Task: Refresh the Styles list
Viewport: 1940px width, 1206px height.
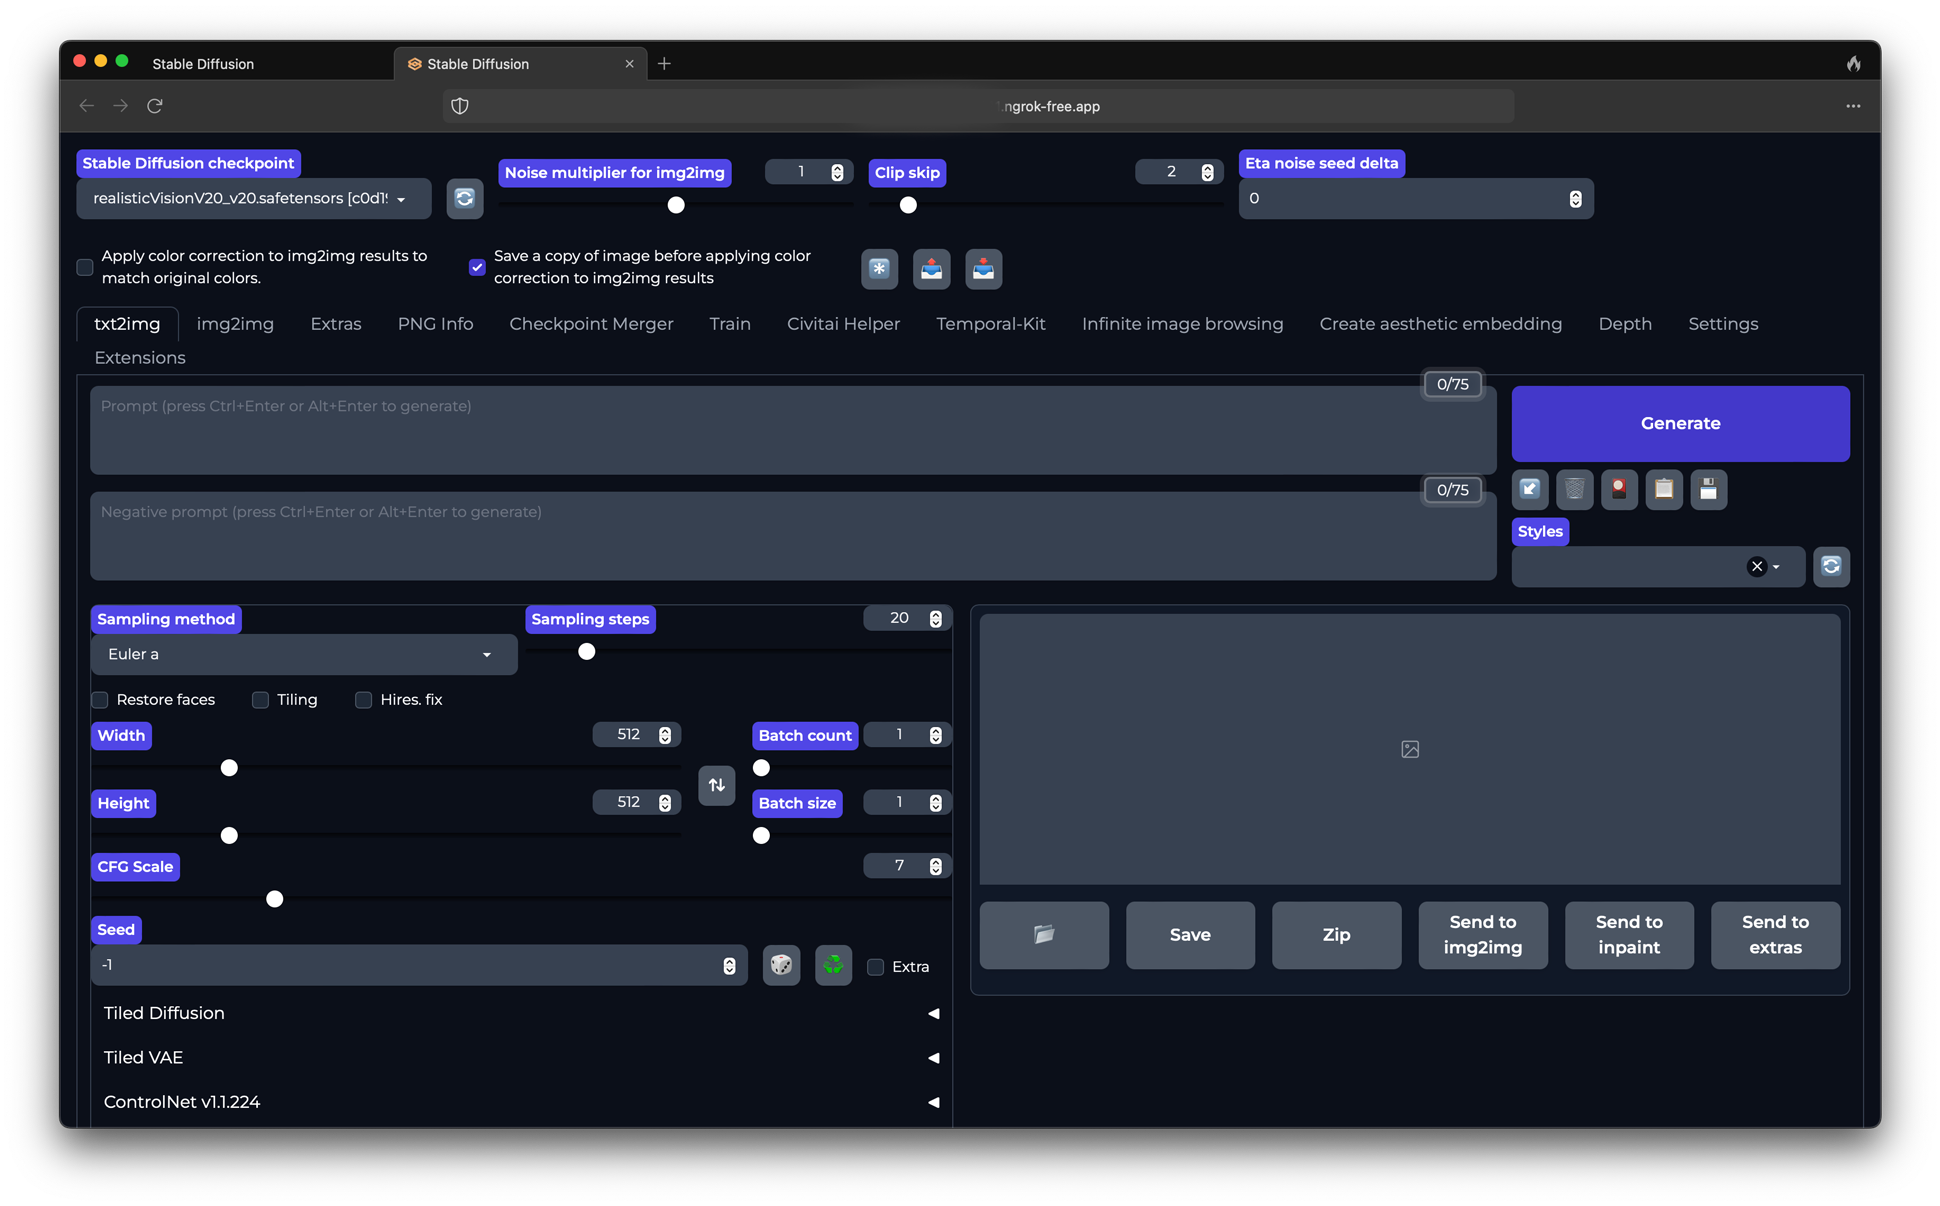Action: [x=1832, y=566]
